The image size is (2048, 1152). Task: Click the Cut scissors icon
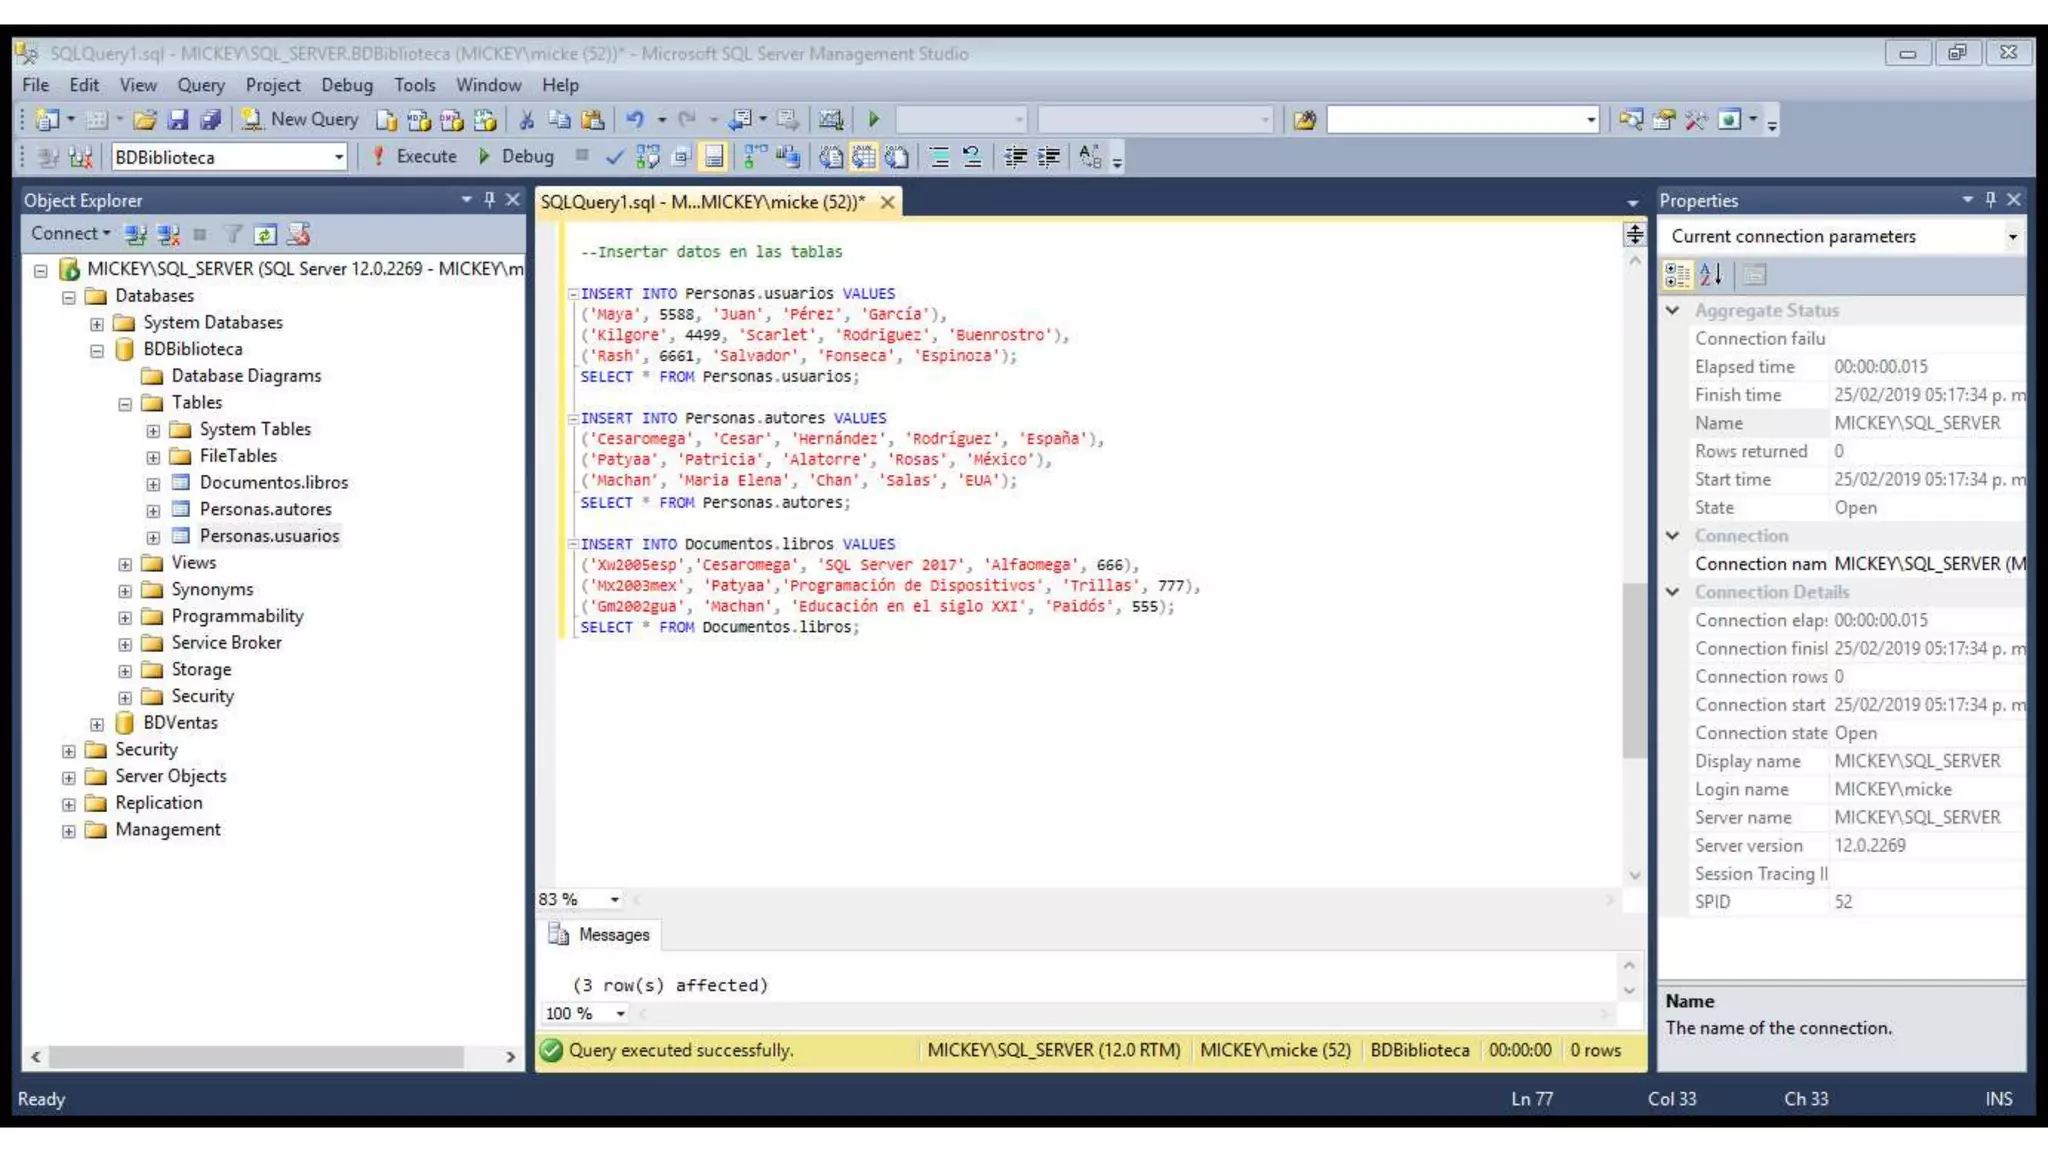pyautogui.click(x=526, y=120)
